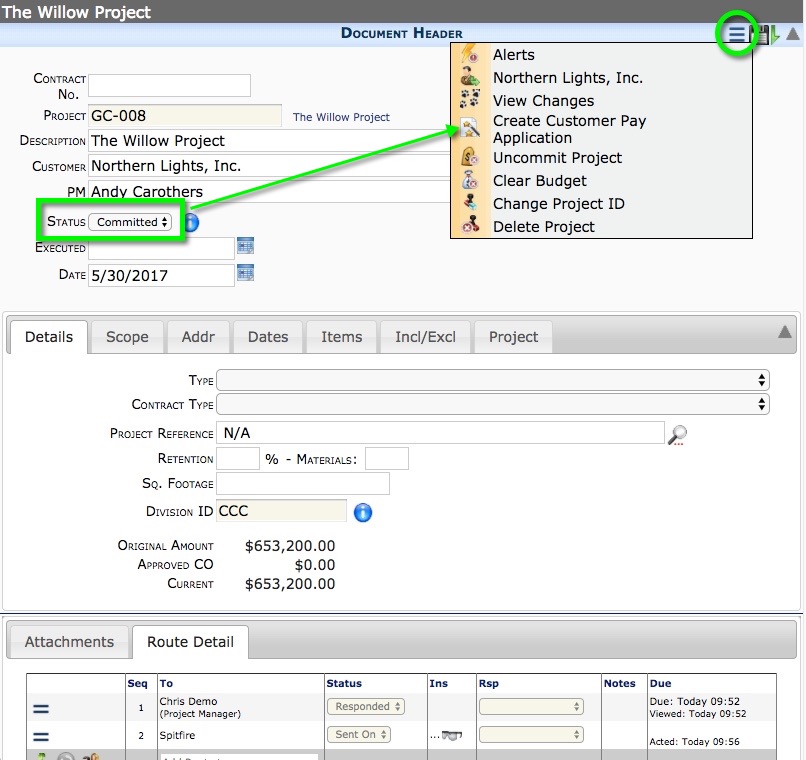The height and width of the screenshot is (760, 806).
Task: Select Uncommit Project from the menu
Action: (x=557, y=158)
